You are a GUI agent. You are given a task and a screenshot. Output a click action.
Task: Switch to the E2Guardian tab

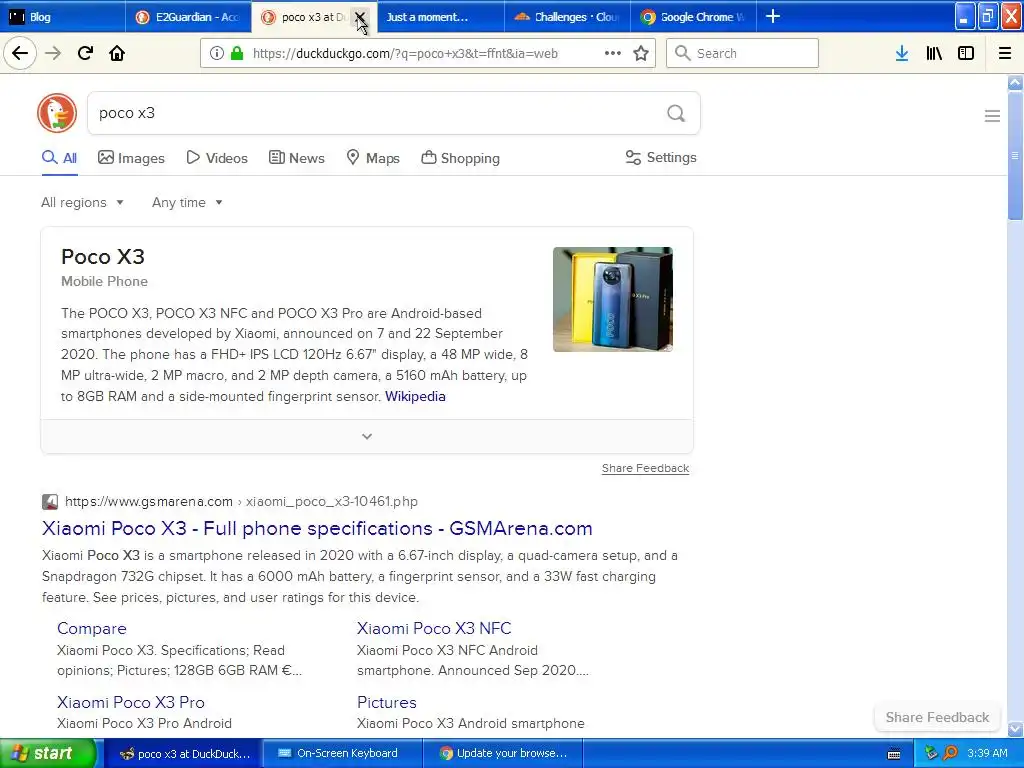click(x=188, y=16)
